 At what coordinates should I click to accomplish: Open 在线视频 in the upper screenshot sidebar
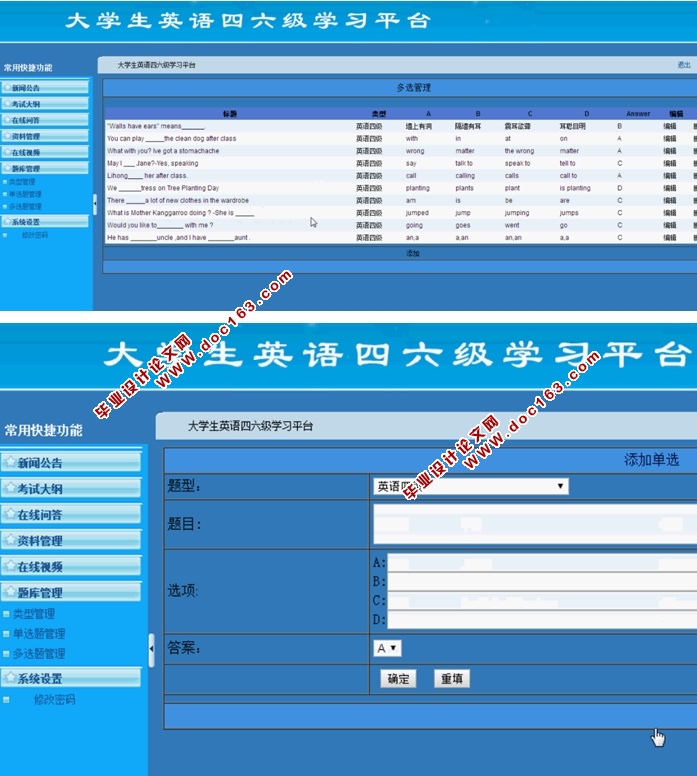pyautogui.click(x=45, y=152)
